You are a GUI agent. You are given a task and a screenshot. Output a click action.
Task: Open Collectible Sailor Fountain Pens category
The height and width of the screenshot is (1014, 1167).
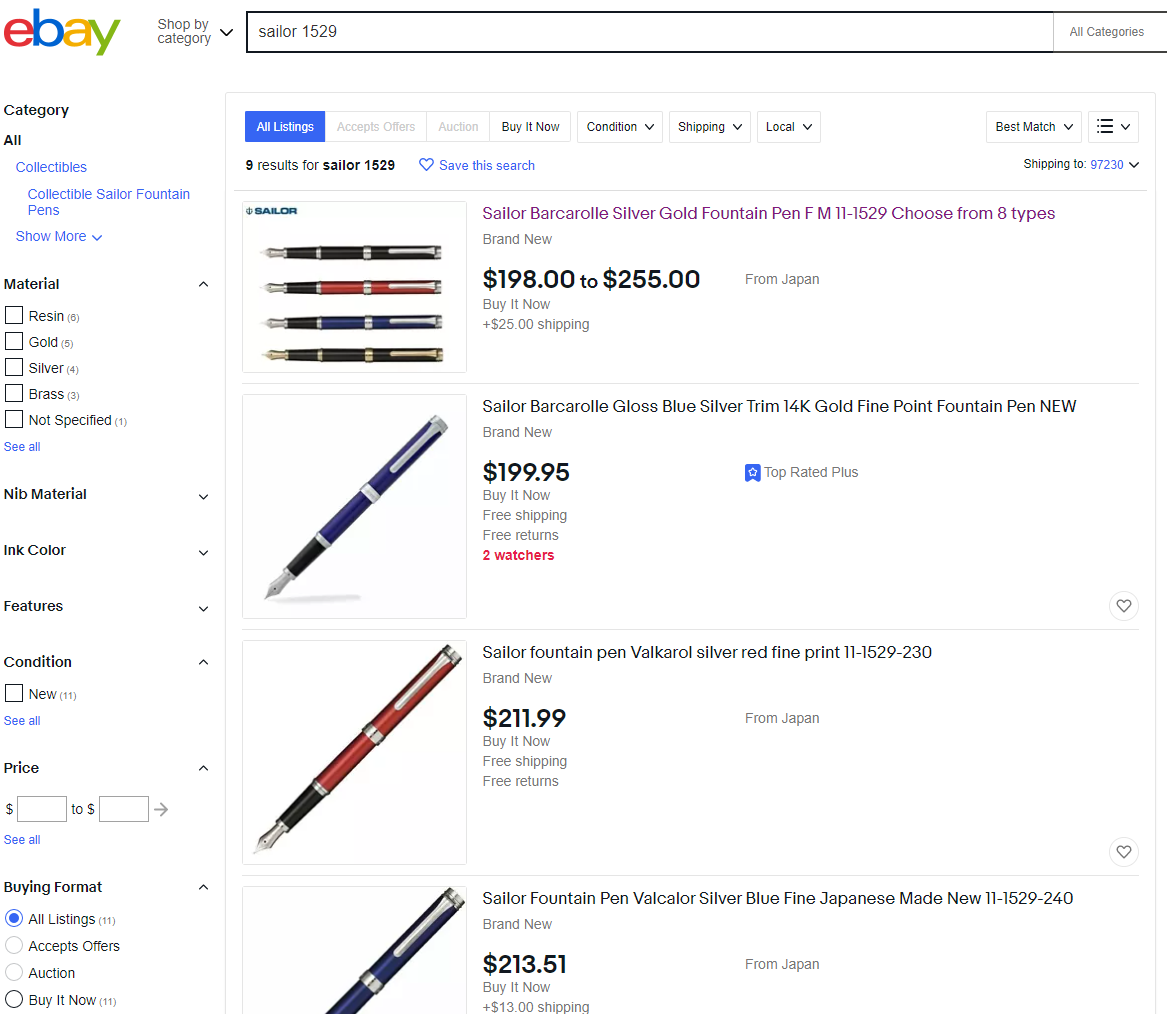tap(108, 202)
